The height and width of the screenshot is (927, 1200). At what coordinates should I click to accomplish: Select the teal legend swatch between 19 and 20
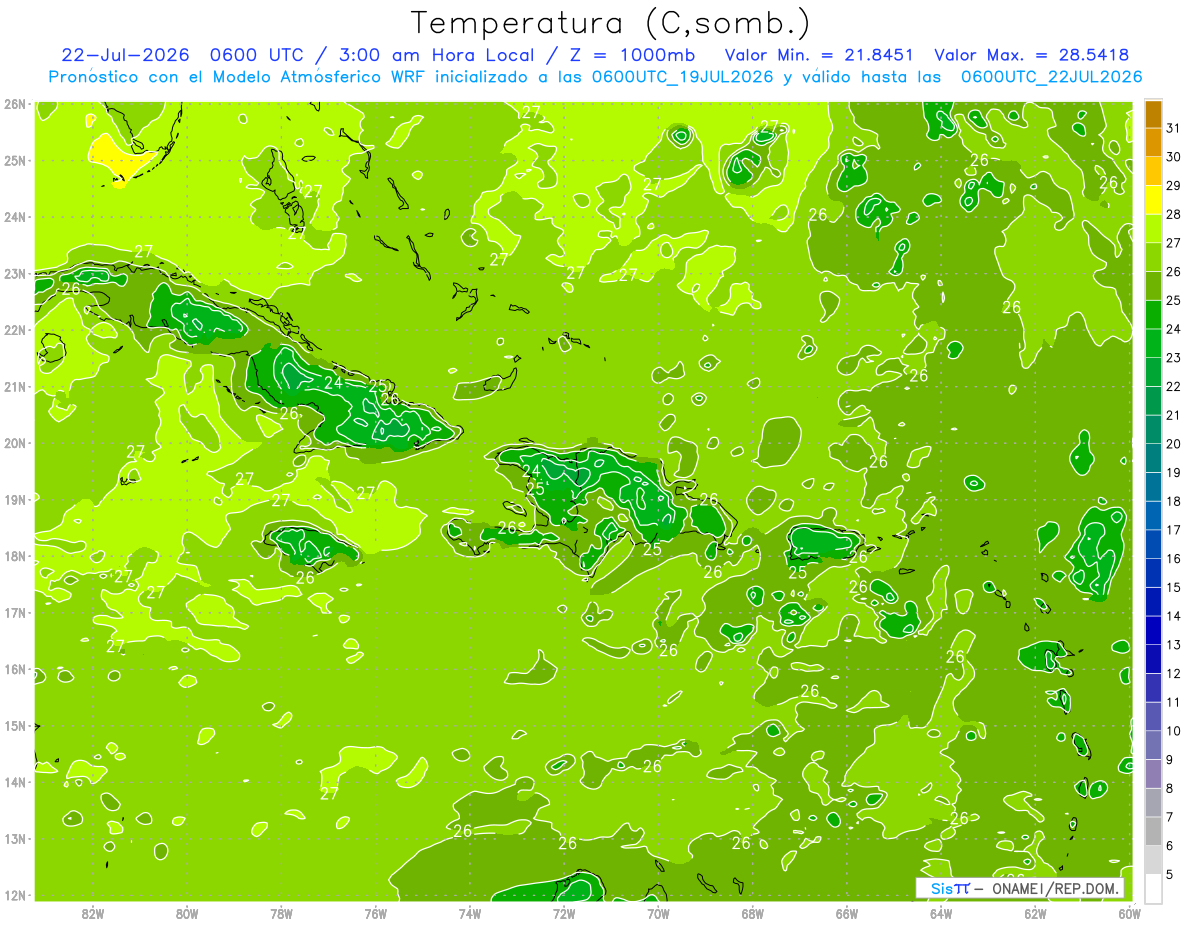(x=1153, y=457)
